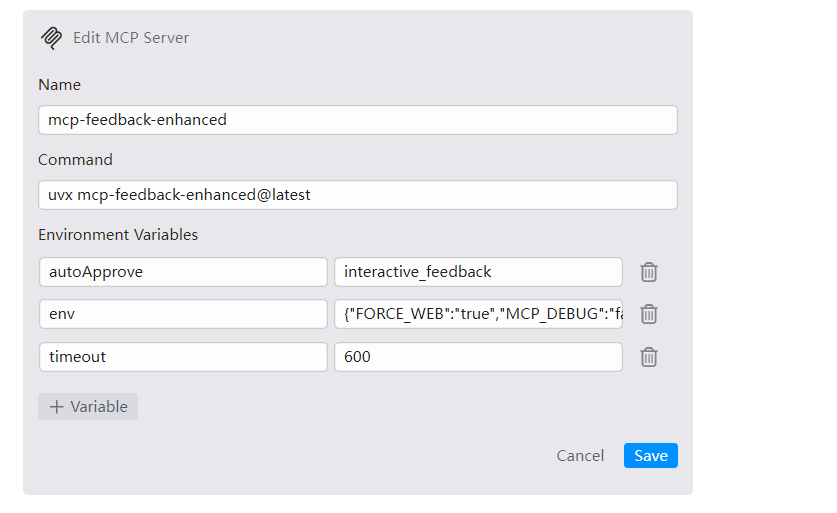Edit the FORCE_WEB JSON value field
The height and width of the screenshot is (513, 837).
(478, 314)
